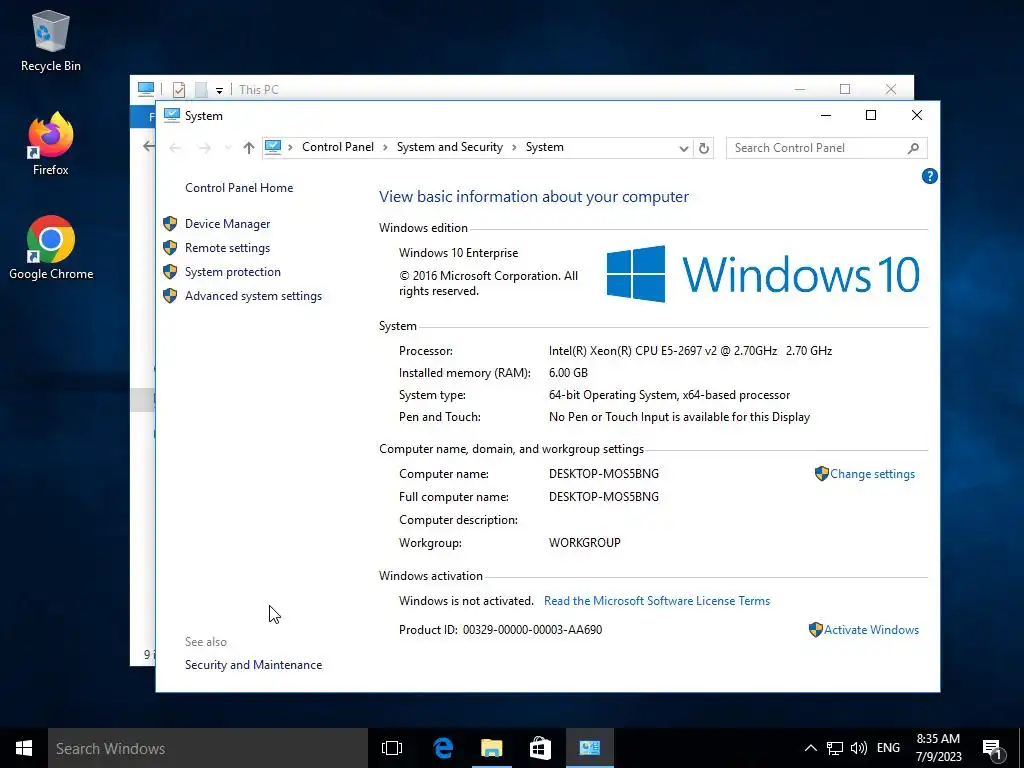
Task: Open Security and Maintenance link
Action: click(253, 665)
